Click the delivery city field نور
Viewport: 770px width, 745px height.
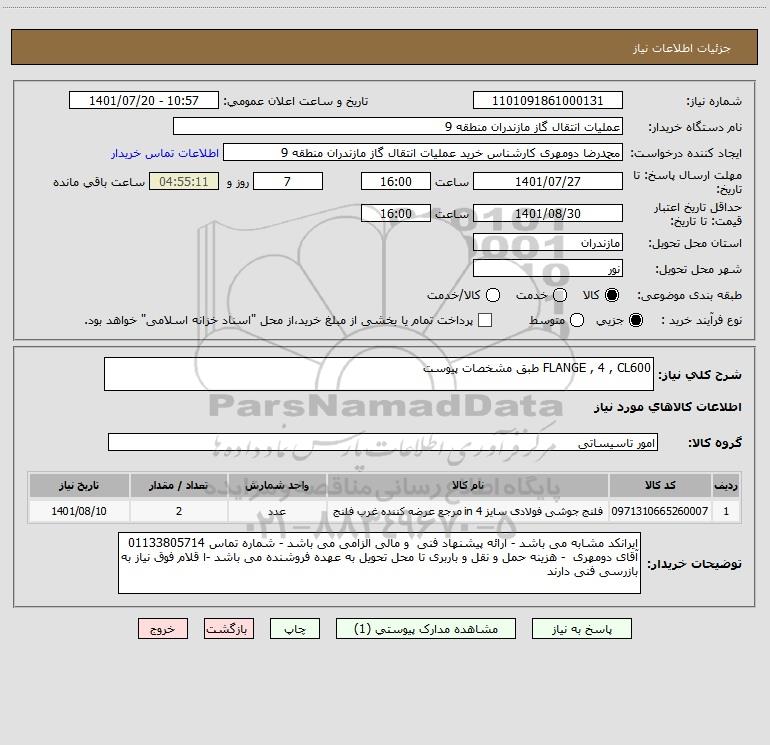(x=548, y=268)
